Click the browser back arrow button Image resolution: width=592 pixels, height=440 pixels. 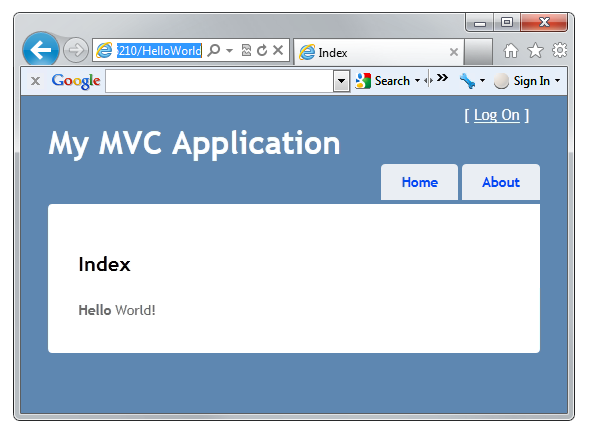[41, 49]
